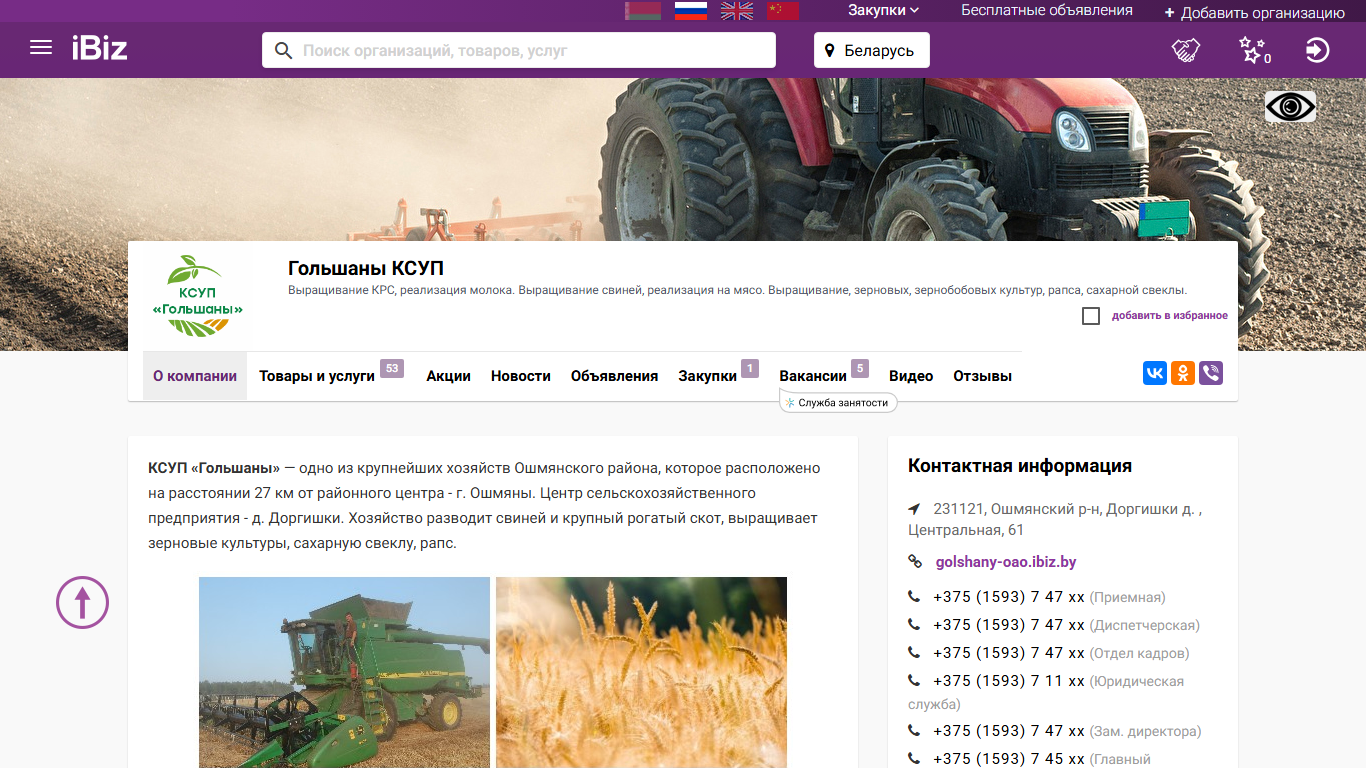Screen dimensions: 1366x768
Task: Click phone icon next to Отдел кадров number
Action: 914,653
